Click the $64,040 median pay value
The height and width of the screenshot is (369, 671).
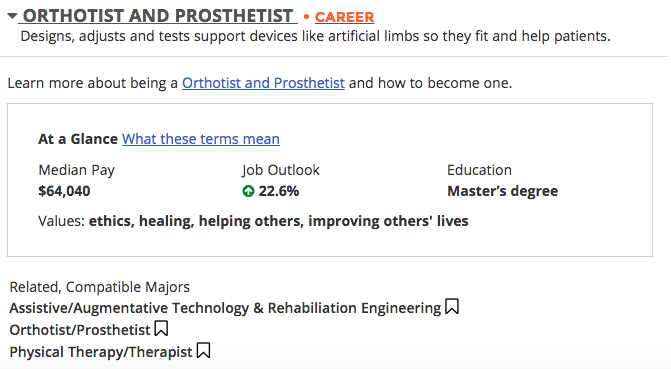click(64, 191)
